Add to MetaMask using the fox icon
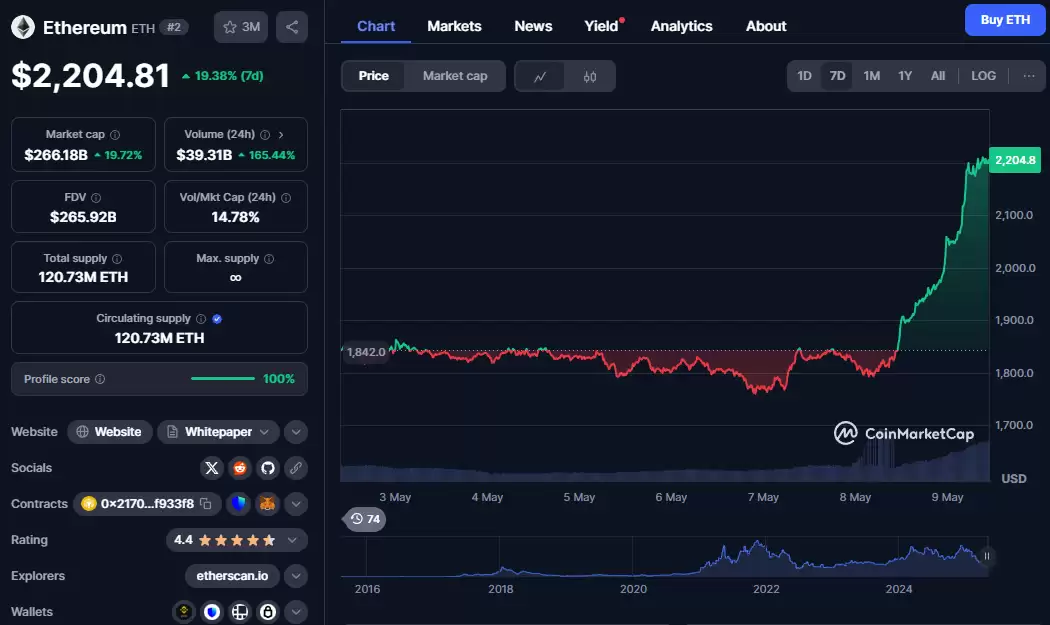1050x625 pixels. [x=267, y=503]
